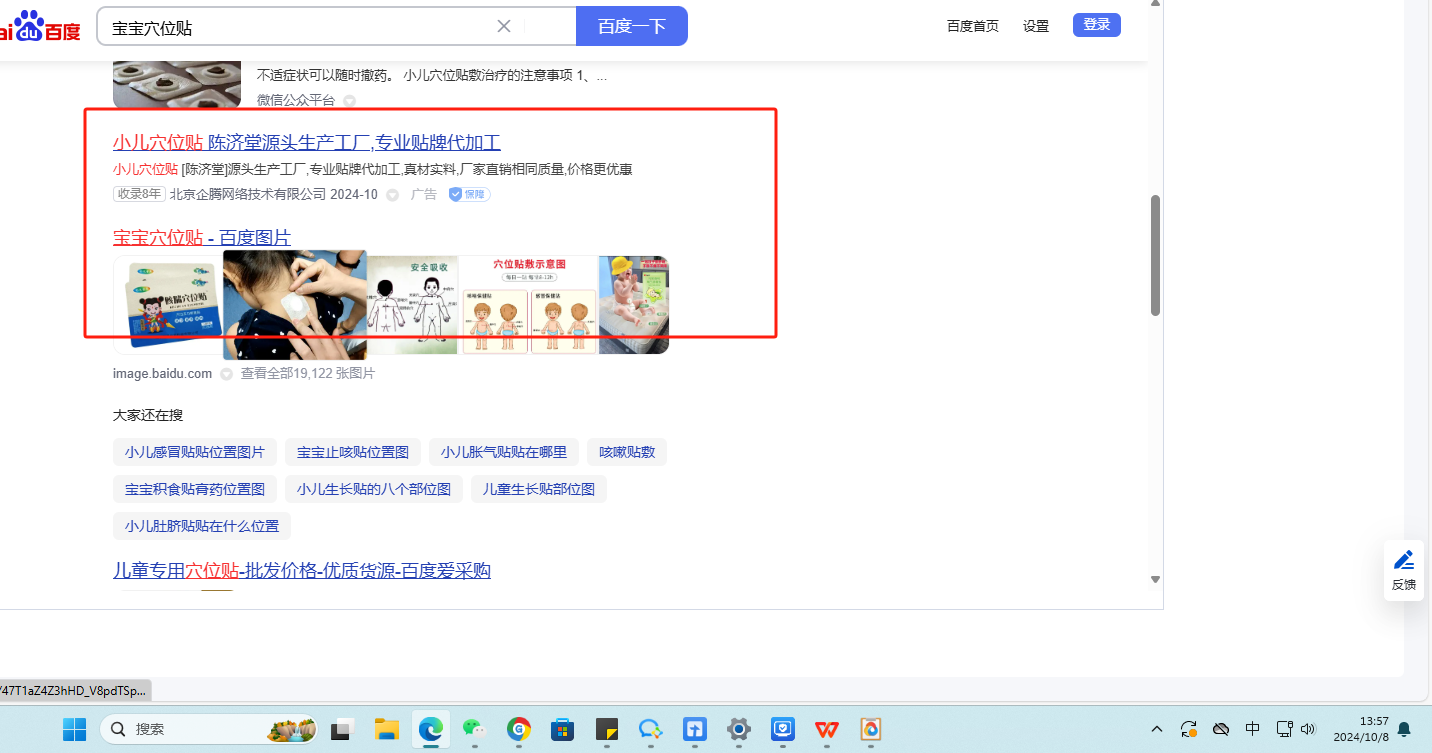Open the 儿童专用穴位贴 批发价格 result link
This screenshot has width=1432, height=753.
click(x=301, y=570)
